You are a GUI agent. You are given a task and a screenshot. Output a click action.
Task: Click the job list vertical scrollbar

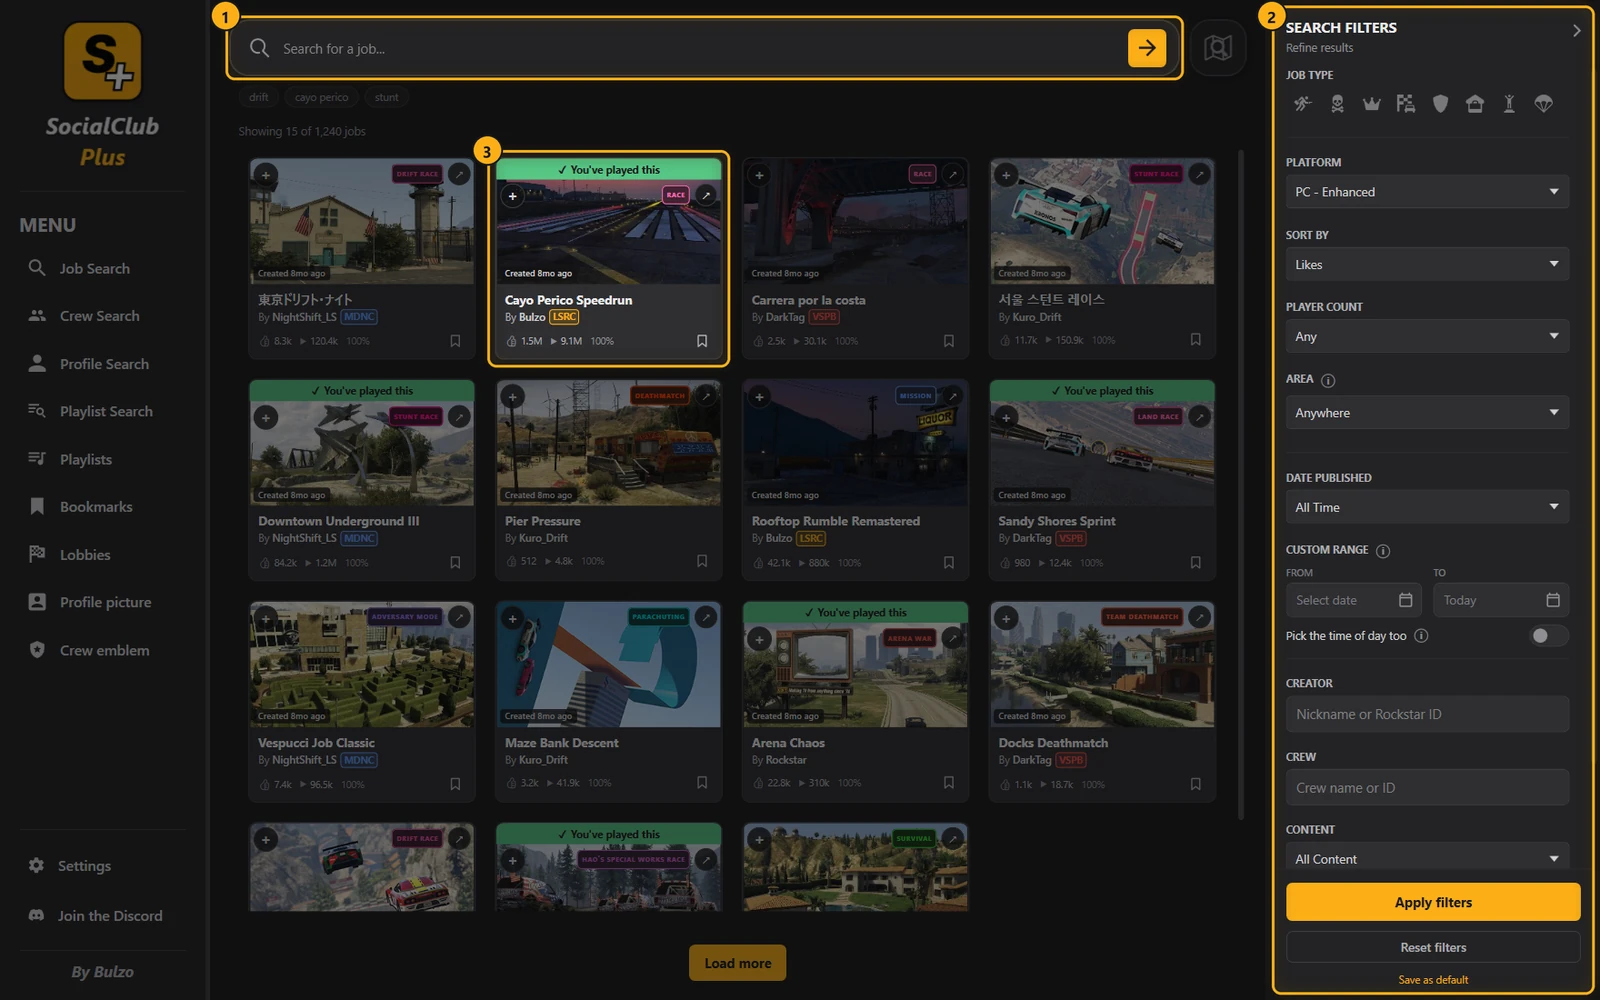(1241, 485)
